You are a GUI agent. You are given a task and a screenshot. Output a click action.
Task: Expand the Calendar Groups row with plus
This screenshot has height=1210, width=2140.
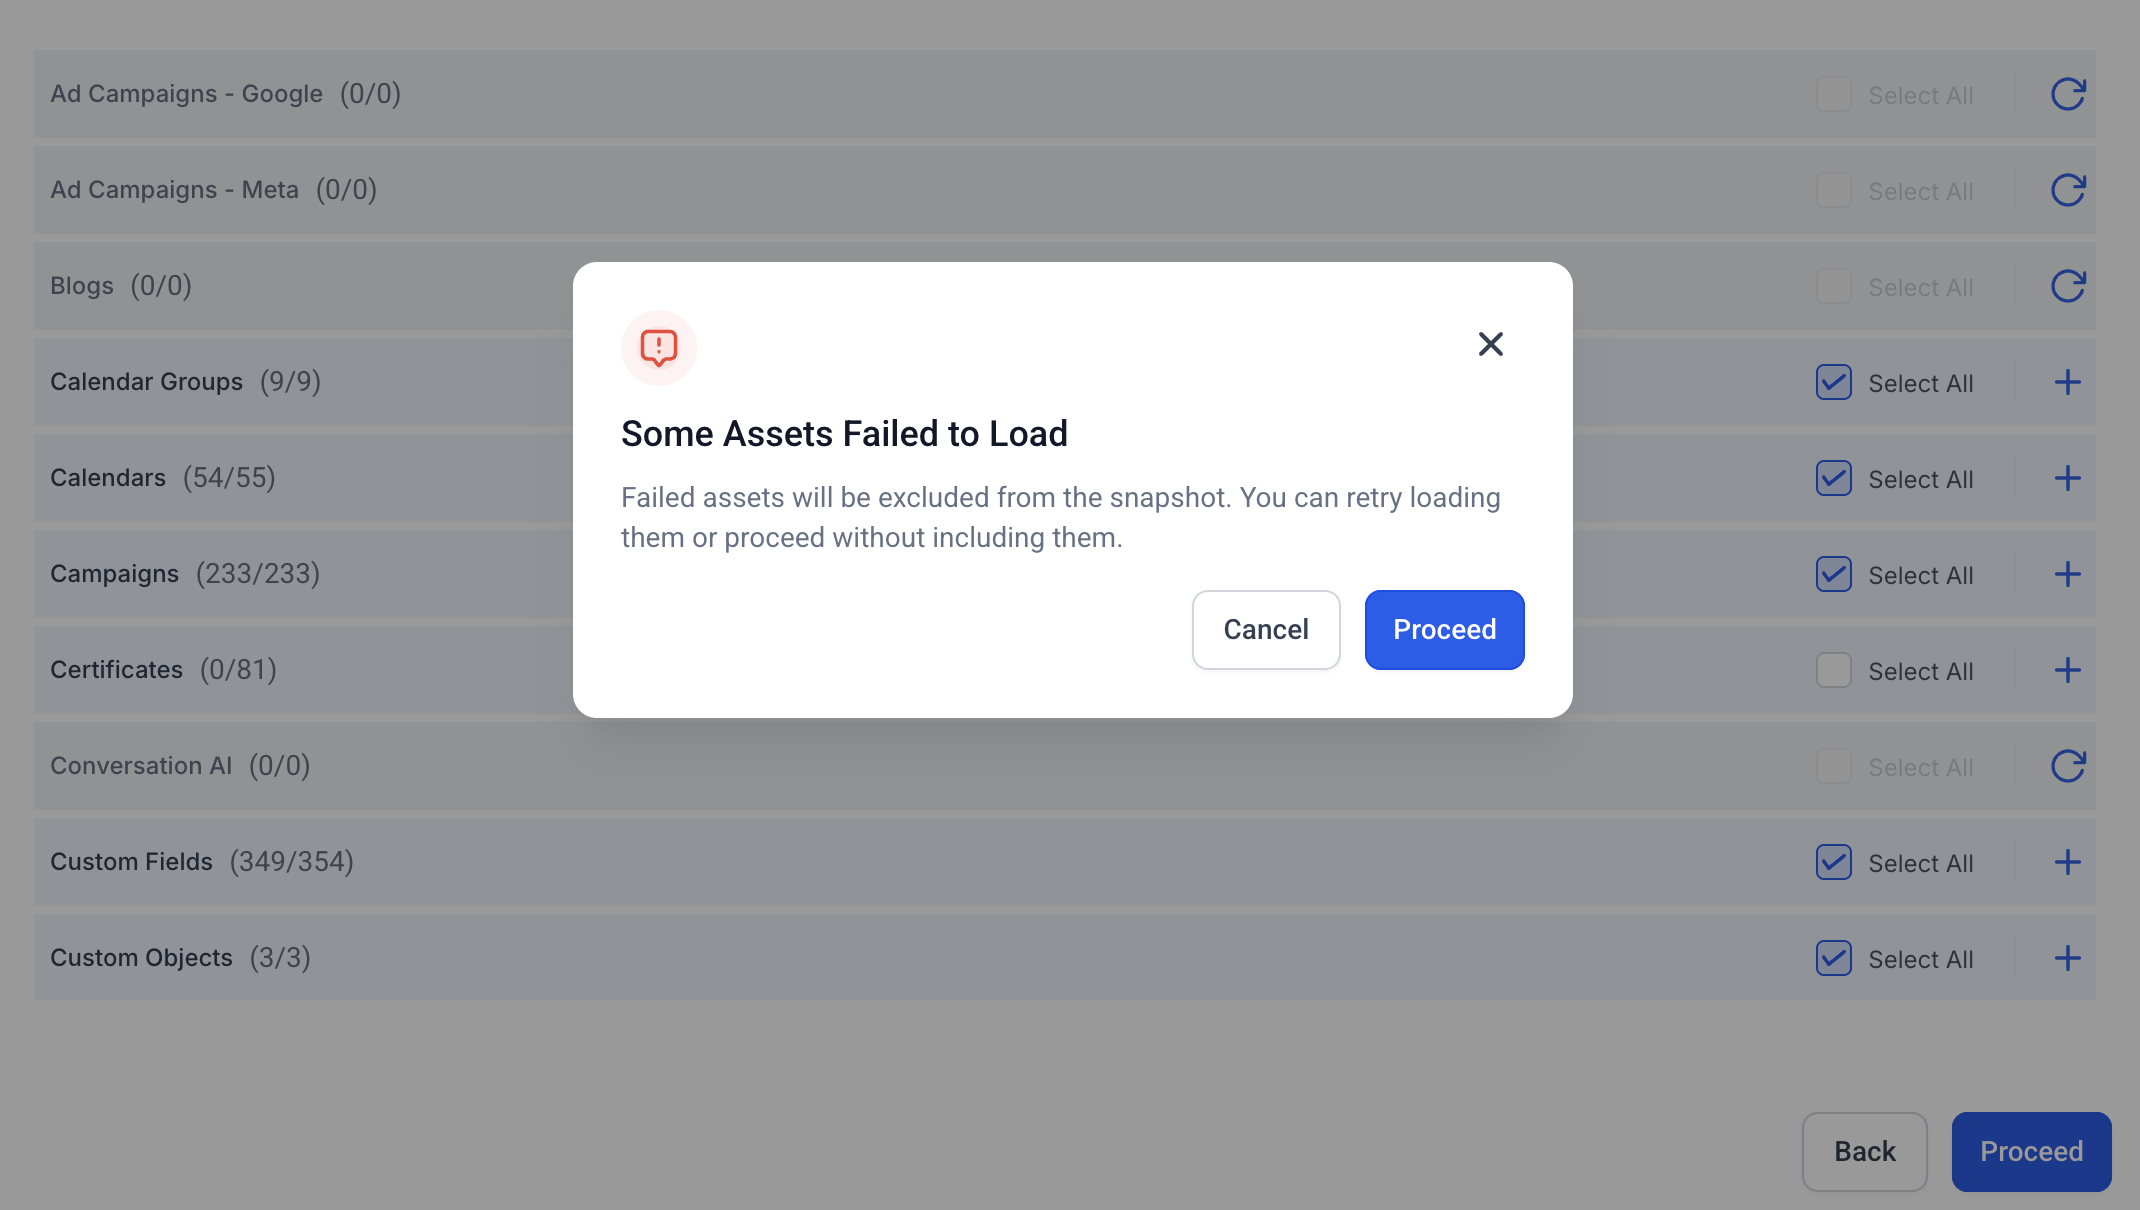pyautogui.click(x=2067, y=382)
